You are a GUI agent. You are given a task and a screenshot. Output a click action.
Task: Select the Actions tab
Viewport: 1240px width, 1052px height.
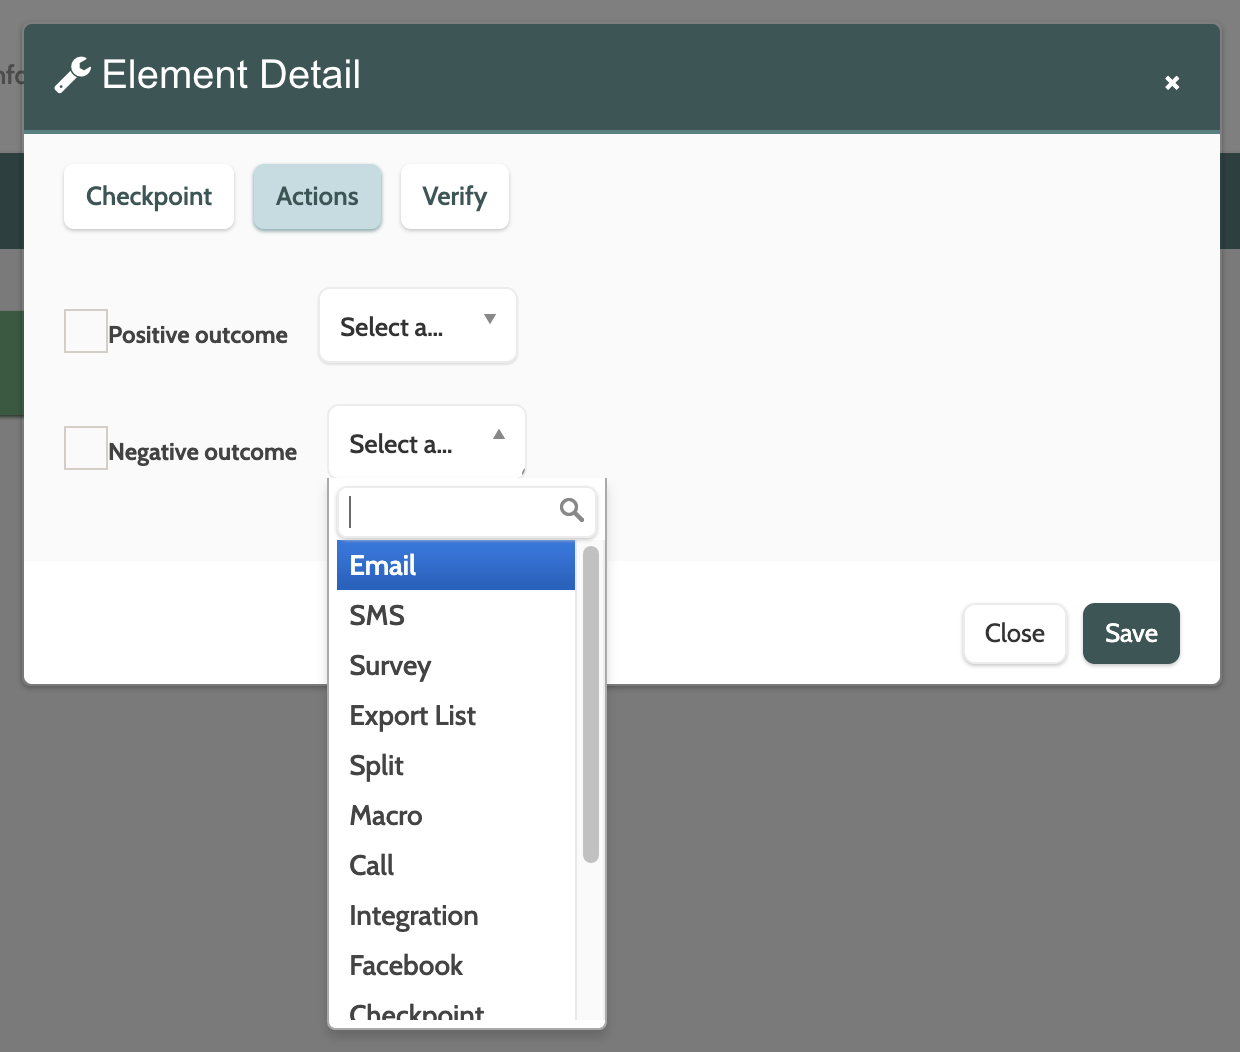coord(317,197)
